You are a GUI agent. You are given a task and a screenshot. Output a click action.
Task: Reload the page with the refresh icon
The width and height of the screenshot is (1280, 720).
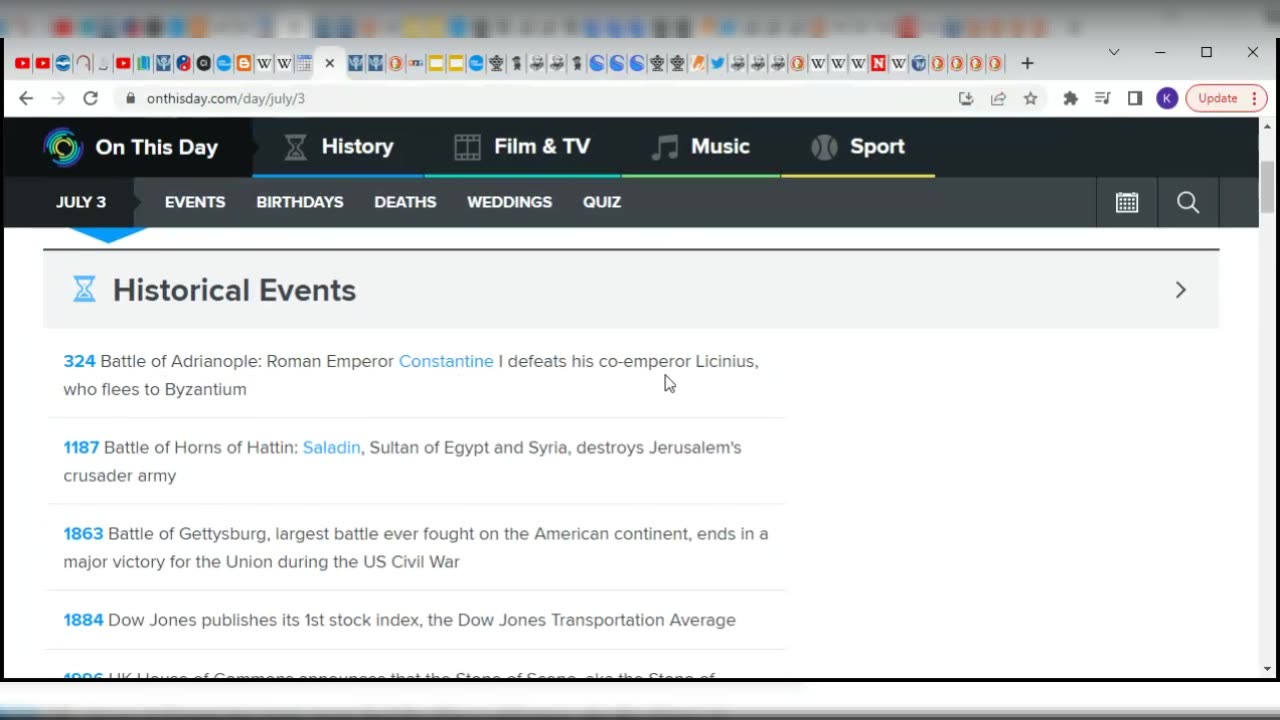(90, 98)
